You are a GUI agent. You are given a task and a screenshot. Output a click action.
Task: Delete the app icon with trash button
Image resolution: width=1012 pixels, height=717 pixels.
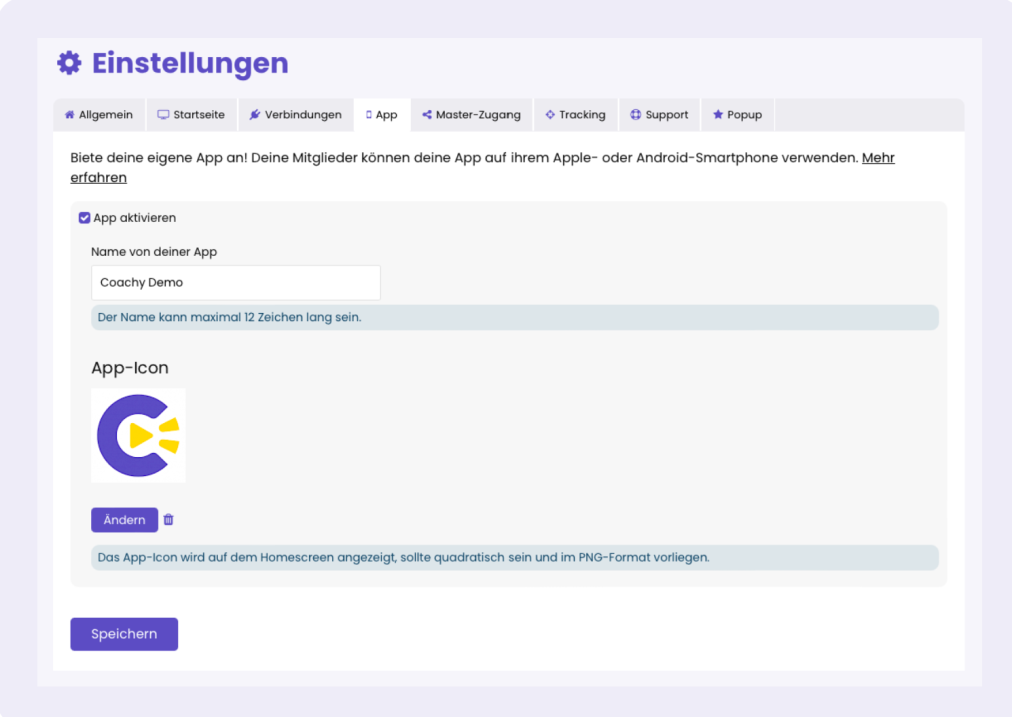[x=168, y=520]
